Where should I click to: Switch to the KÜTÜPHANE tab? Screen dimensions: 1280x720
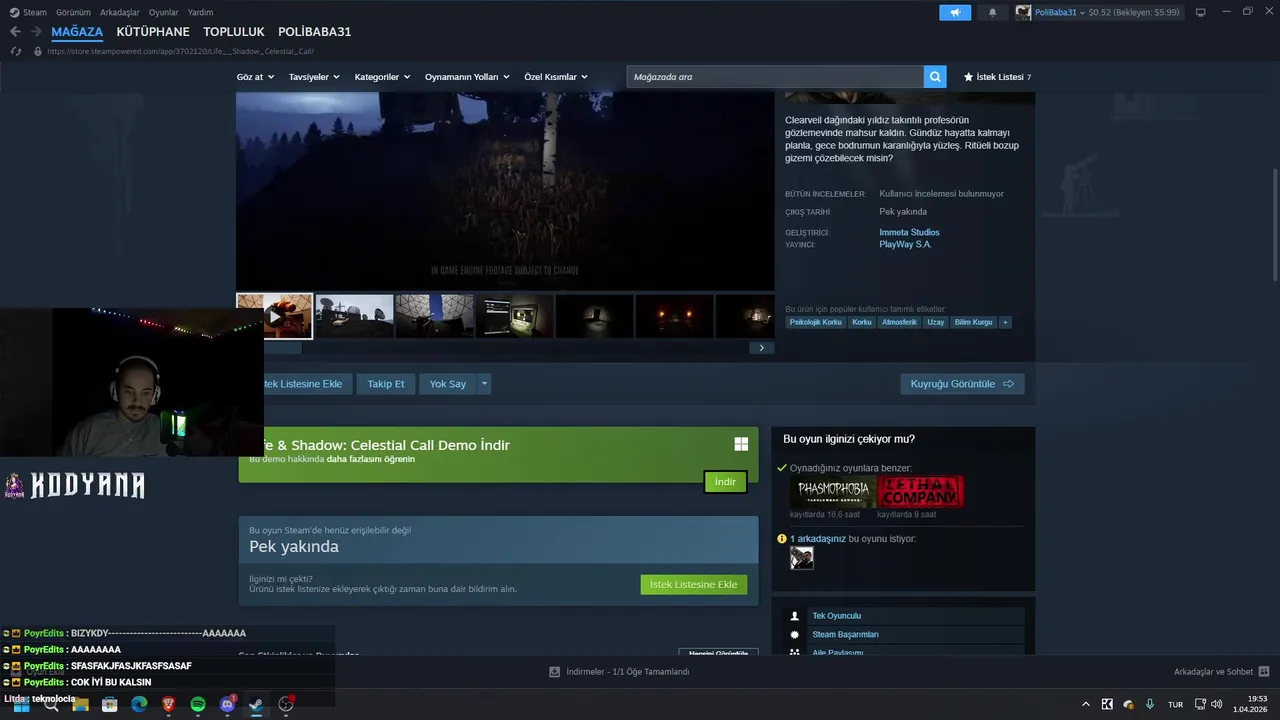click(153, 32)
